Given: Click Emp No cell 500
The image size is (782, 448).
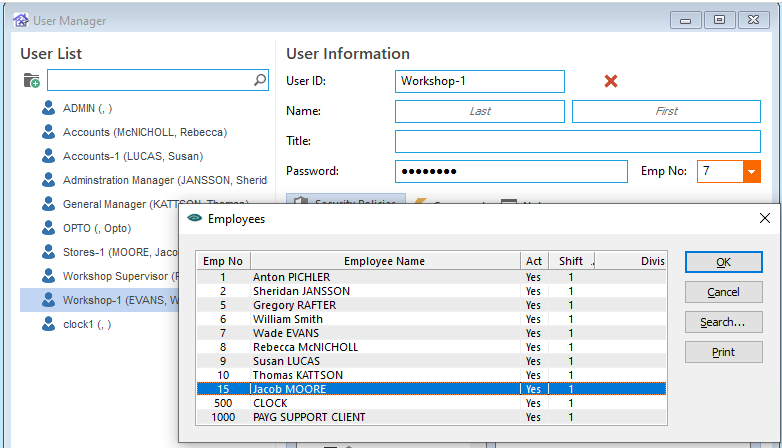Looking at the screenshot, I should click(223, 403).
